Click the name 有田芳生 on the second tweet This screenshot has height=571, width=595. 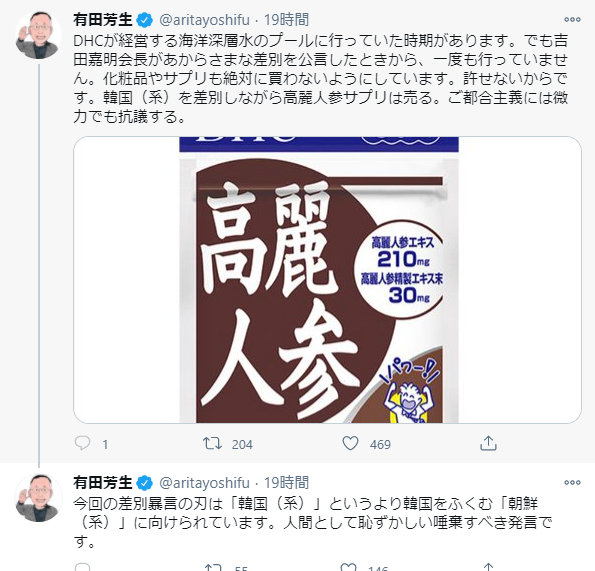click(103, 483)
